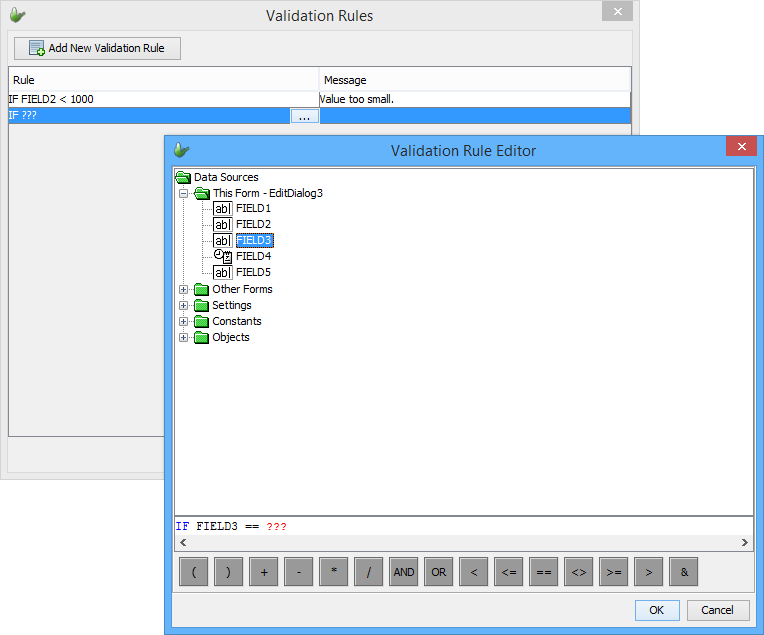Select FIELD2 in the data sources
This screenshot has width=764, height=635.
click(x=253, y=224)
